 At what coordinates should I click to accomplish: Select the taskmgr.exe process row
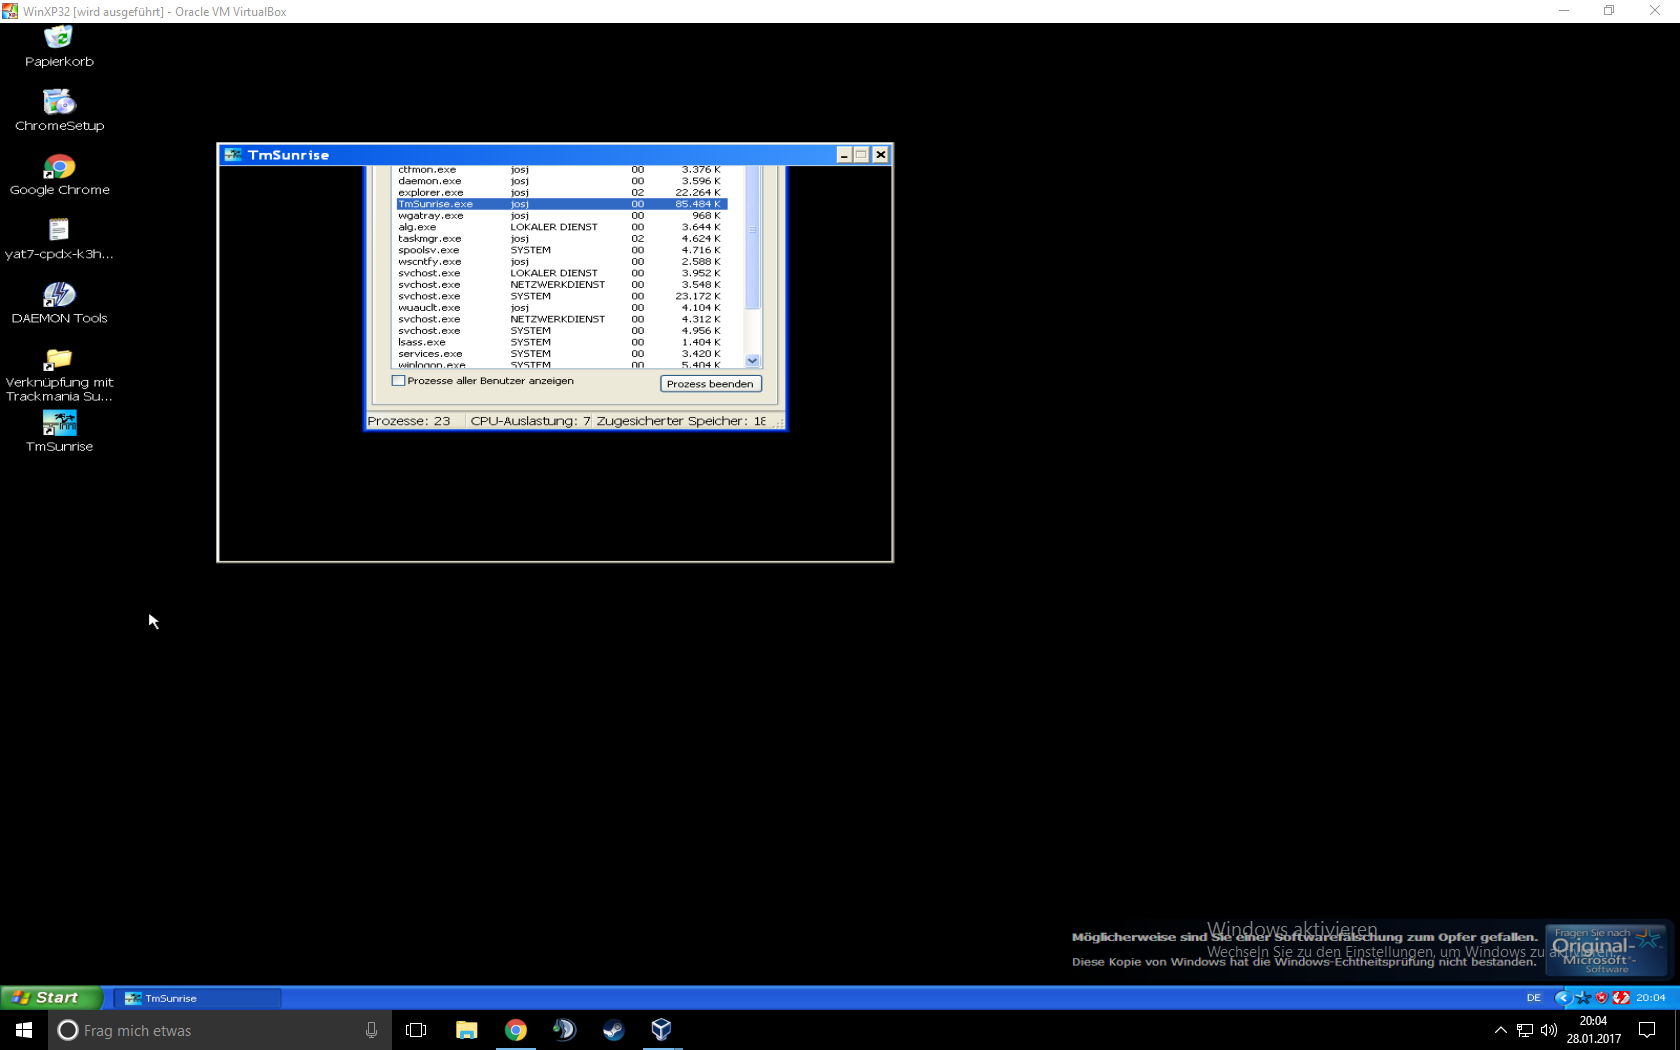coord(561,238)
